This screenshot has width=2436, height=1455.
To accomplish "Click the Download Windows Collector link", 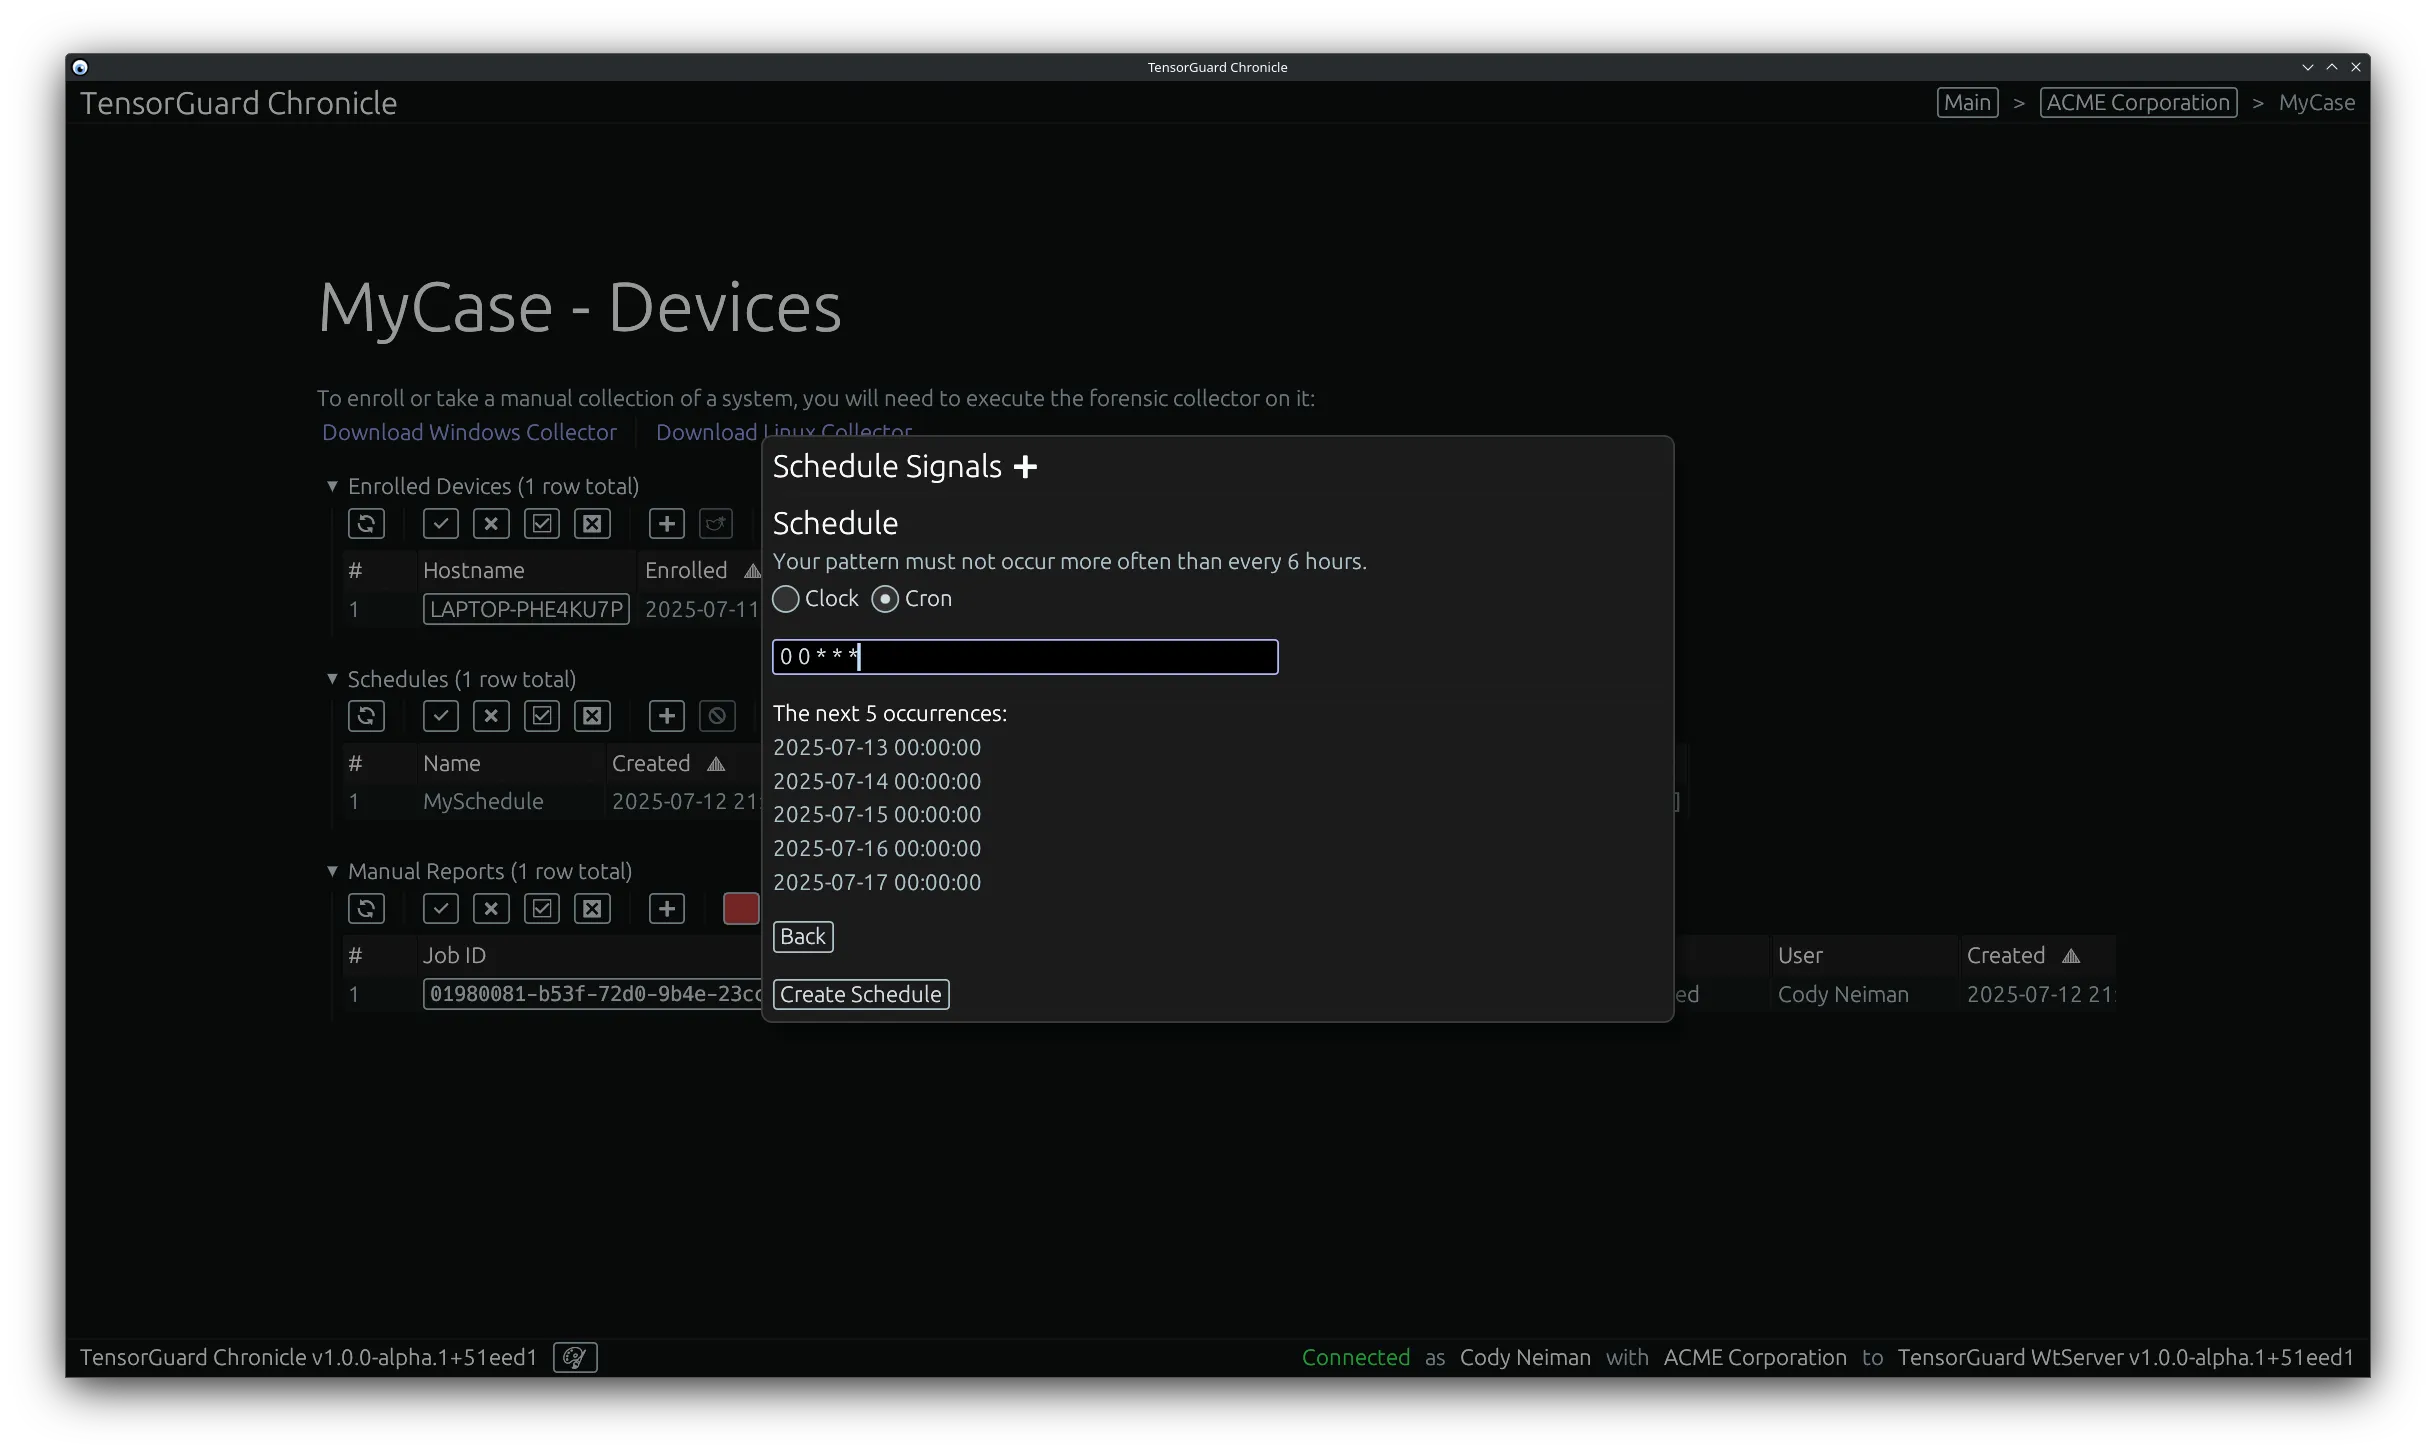I will tap(469, 432).
